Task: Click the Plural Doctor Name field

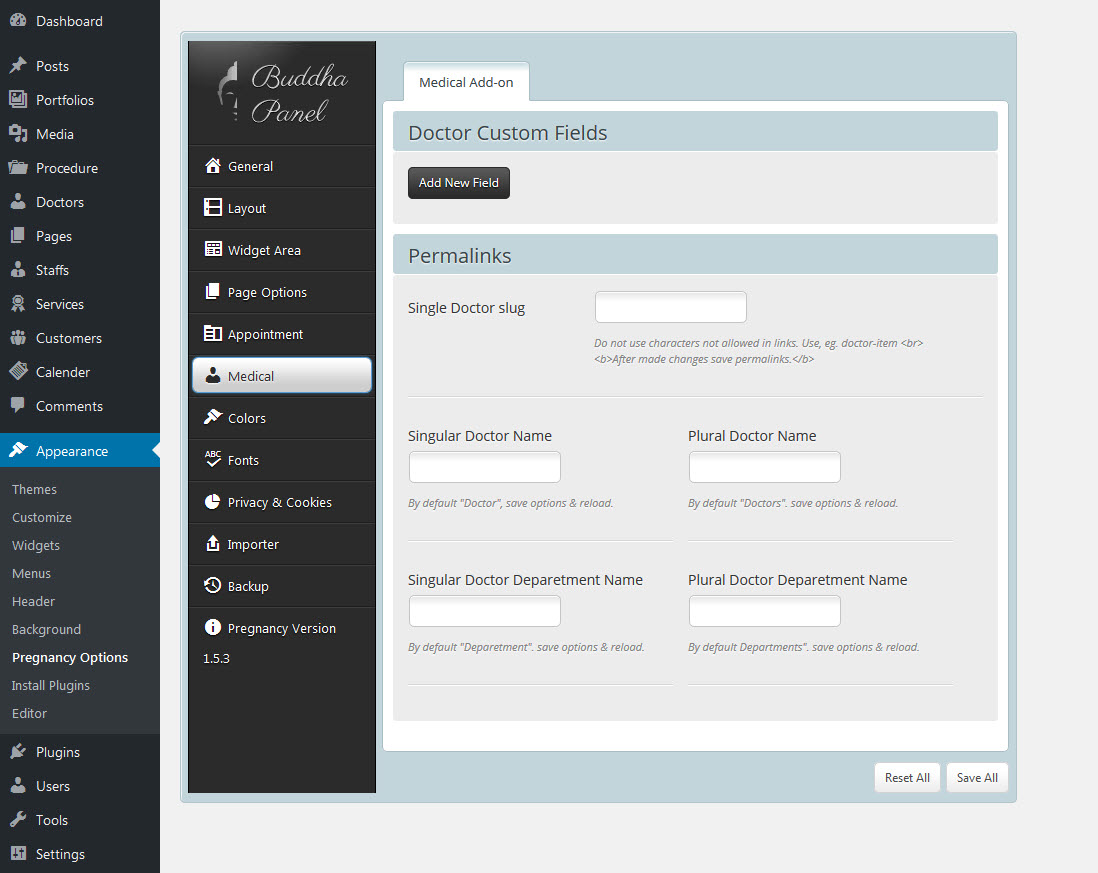Action: coord(764,467)
